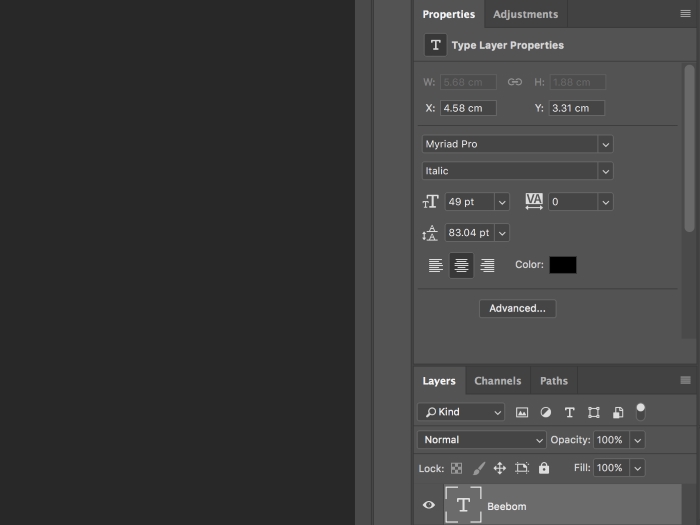Switch to the Adjustments tab

pyautogui.click(x=525, y=14)
